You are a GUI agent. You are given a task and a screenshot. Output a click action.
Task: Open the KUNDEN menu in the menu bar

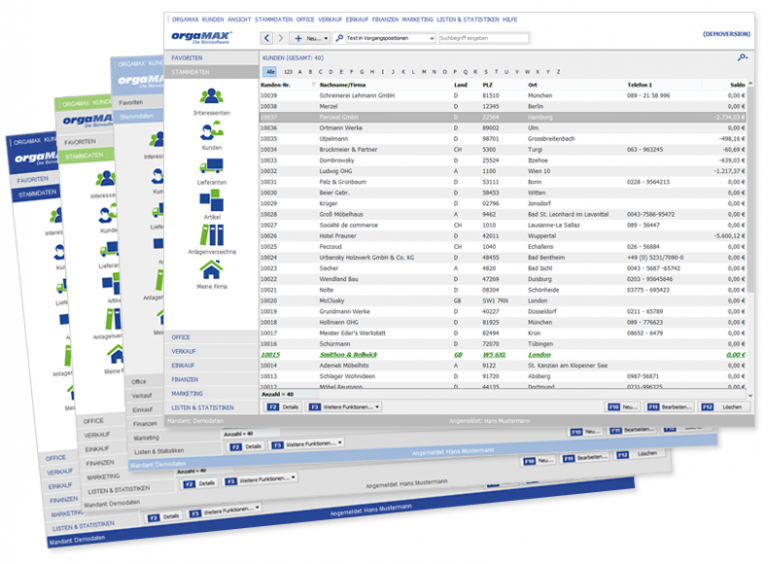[x=213, y=20]
